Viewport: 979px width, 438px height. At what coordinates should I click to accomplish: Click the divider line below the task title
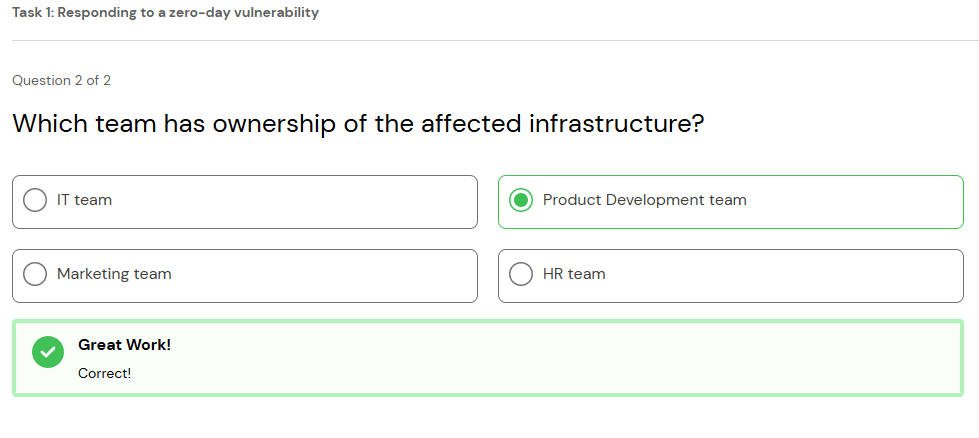coord(489,41)
